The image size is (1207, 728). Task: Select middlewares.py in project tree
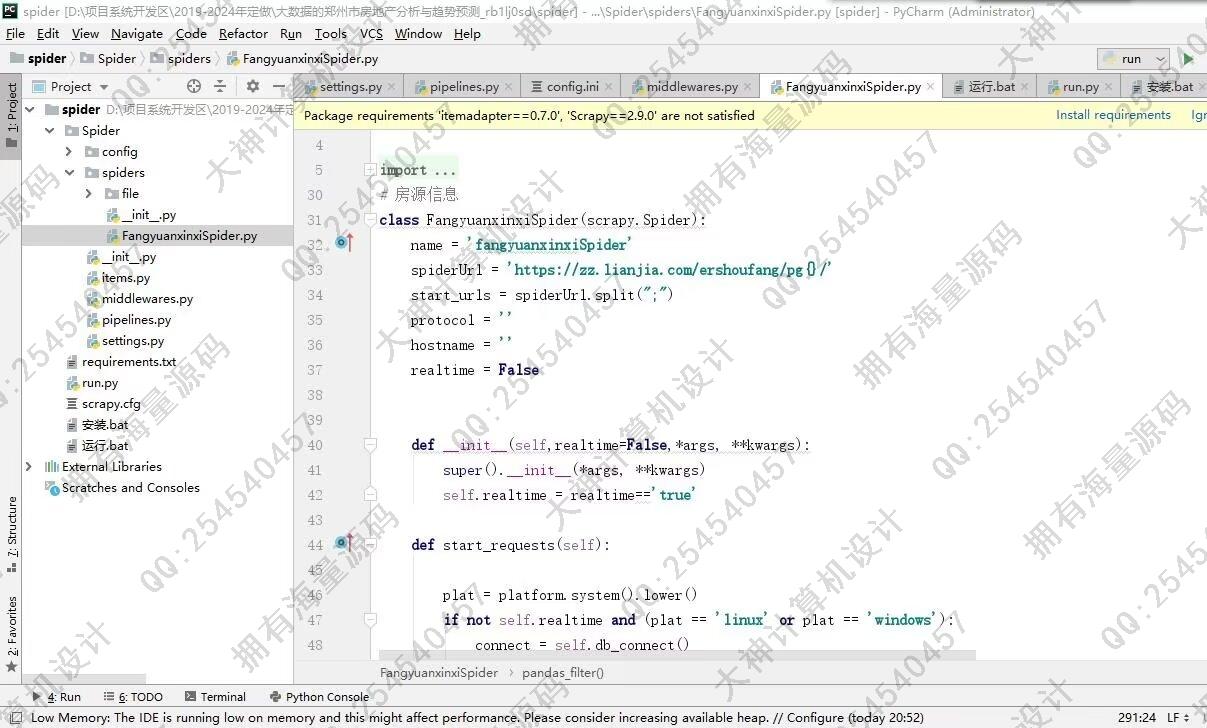pyautogui.click(x=147, y=299)
